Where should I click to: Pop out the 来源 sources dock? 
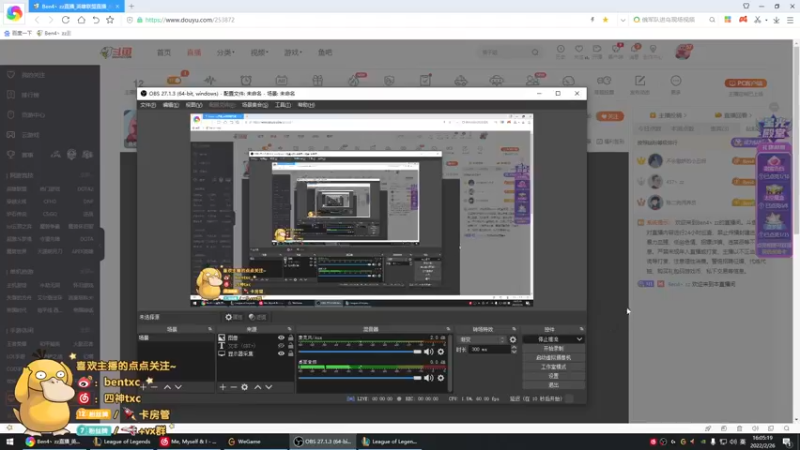289,330
